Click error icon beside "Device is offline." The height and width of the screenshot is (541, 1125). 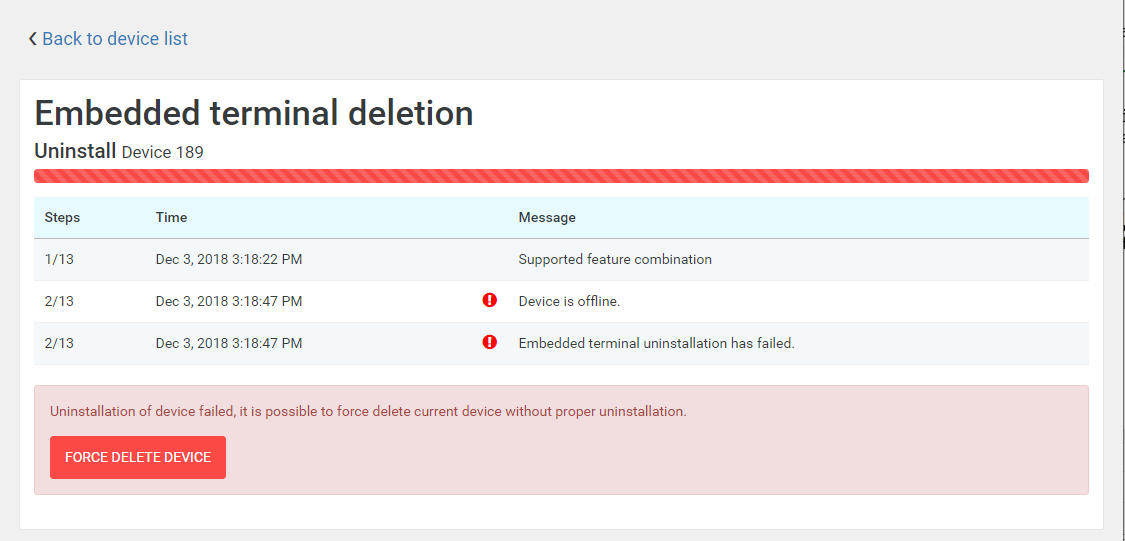click(489, 300)
